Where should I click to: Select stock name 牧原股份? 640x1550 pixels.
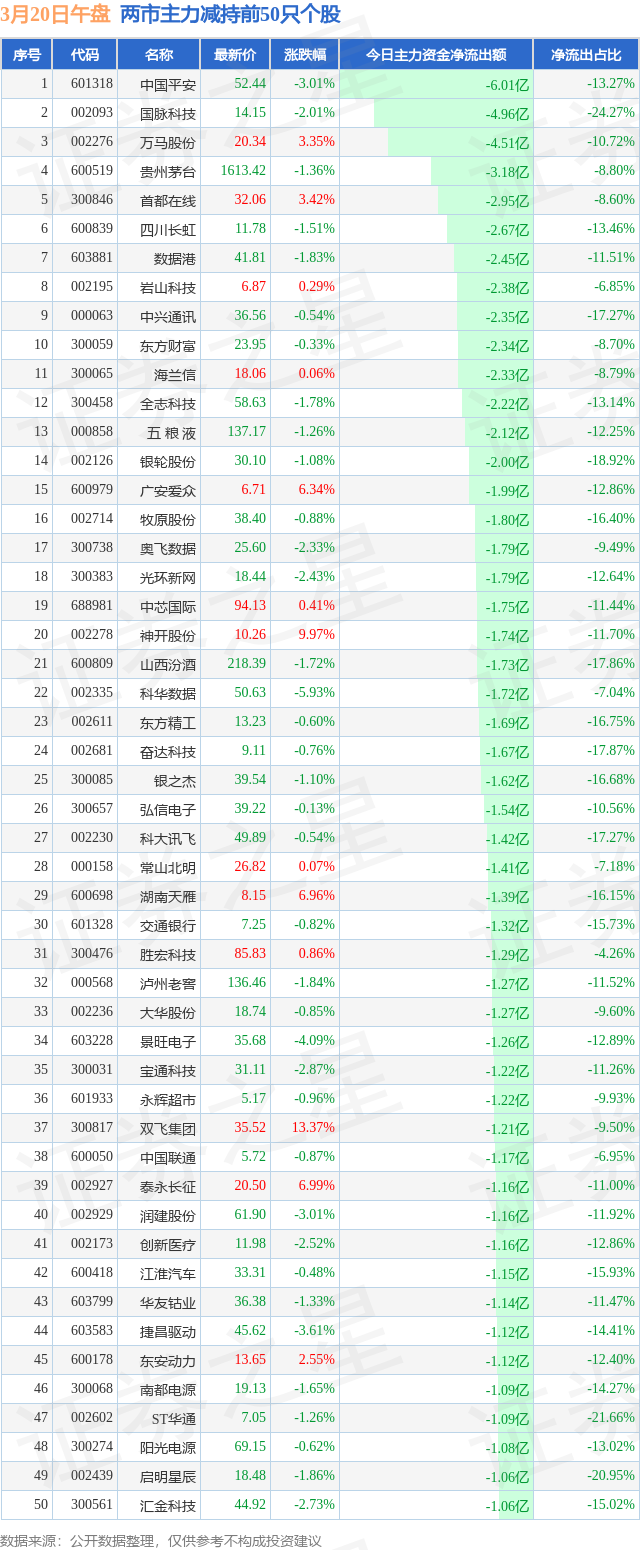pyautogui.click(x=169, y=519)
